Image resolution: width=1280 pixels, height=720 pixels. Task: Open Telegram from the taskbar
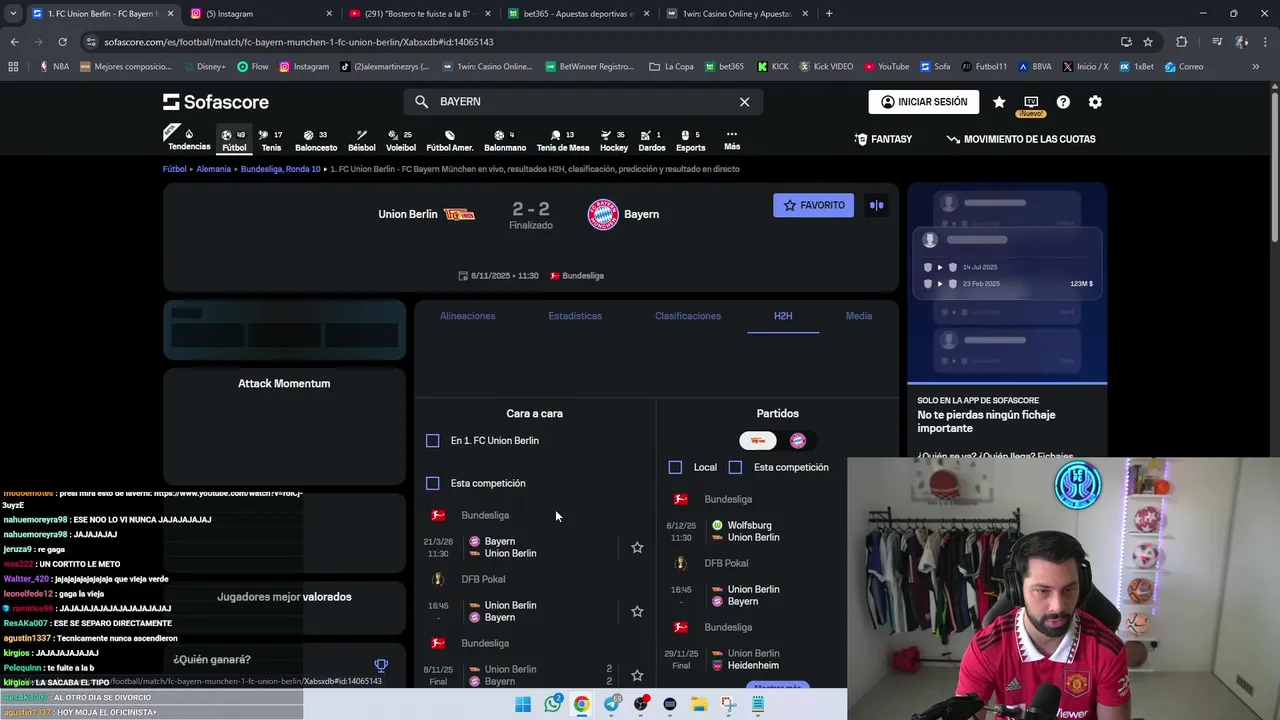pyautogui.click(x=611, y=704)
